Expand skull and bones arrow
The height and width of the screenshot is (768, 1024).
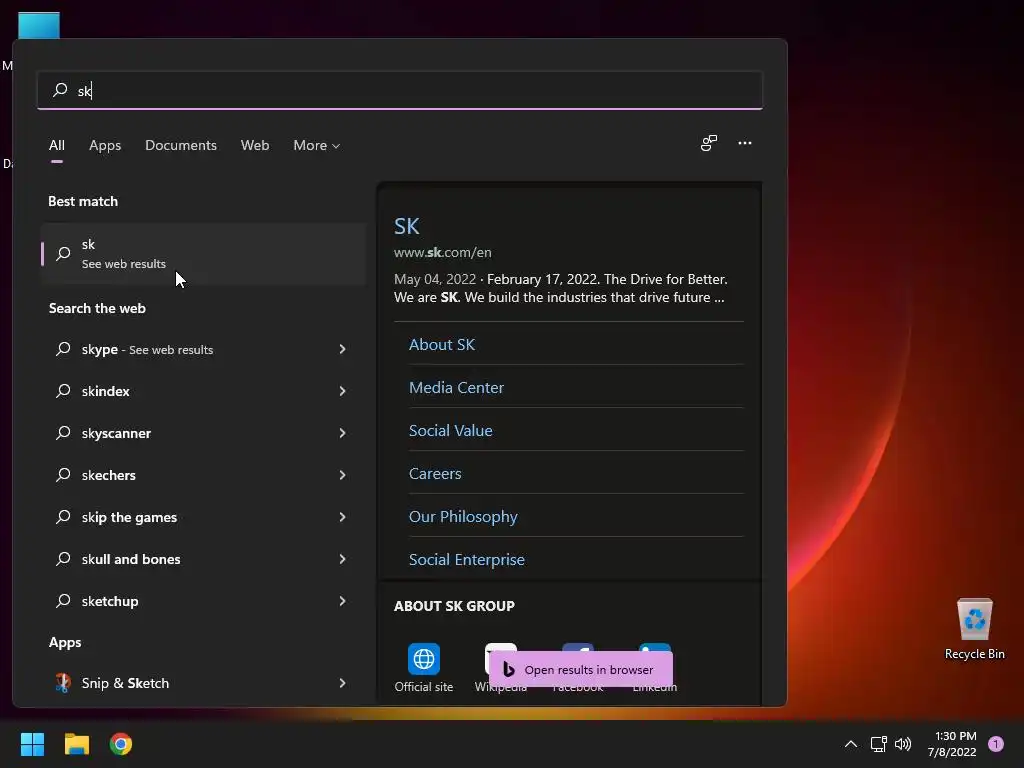coord(342,559)
